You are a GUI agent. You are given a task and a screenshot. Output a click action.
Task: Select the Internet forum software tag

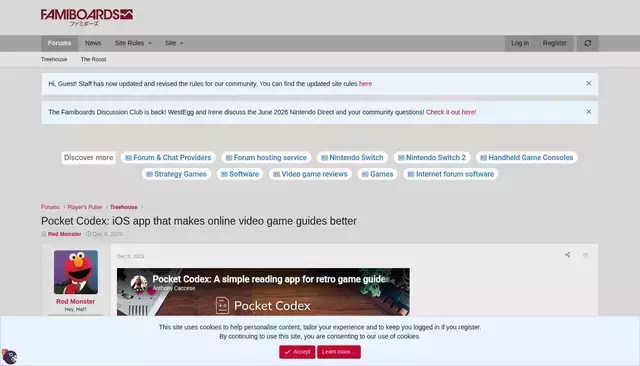coord(451,174)
